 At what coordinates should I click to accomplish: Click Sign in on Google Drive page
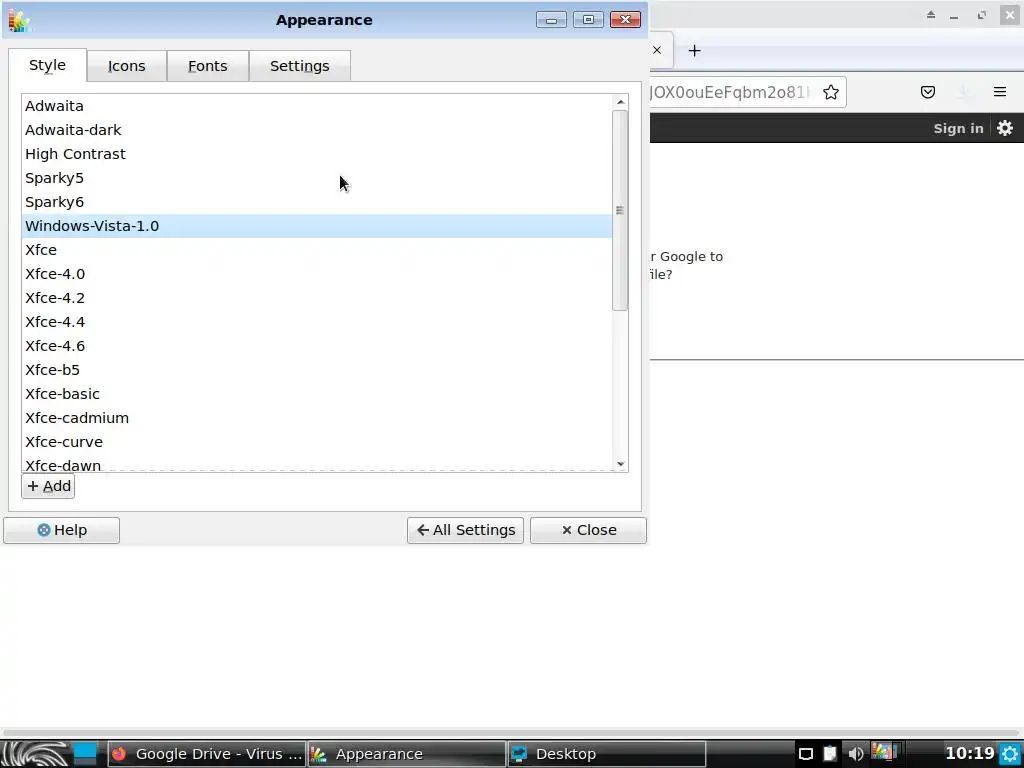[958, 128]
